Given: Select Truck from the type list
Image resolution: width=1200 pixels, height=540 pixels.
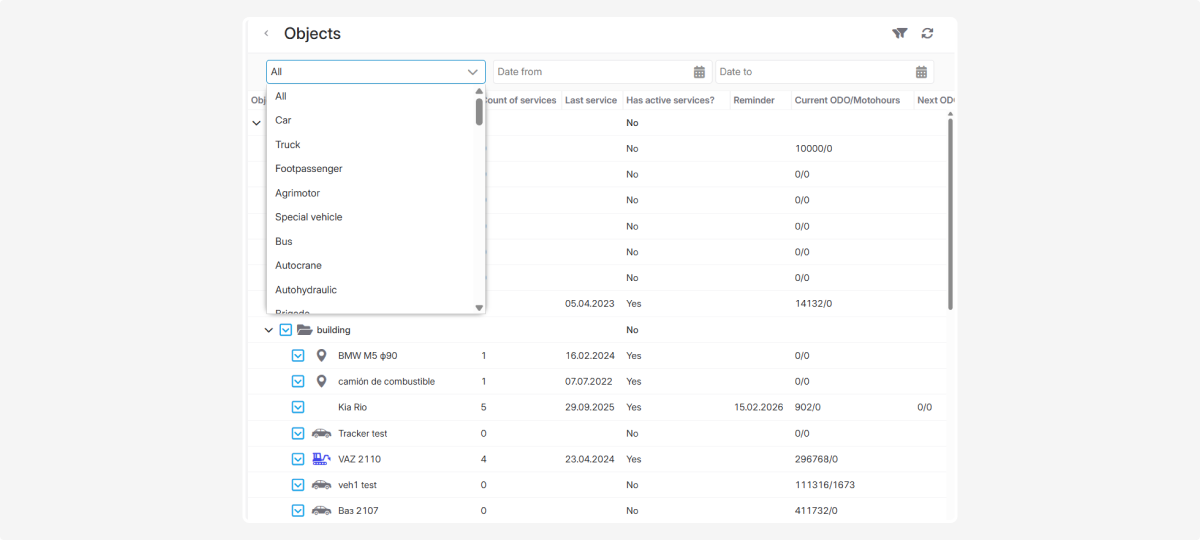Looking at the screenshot, I should point(288,144).
